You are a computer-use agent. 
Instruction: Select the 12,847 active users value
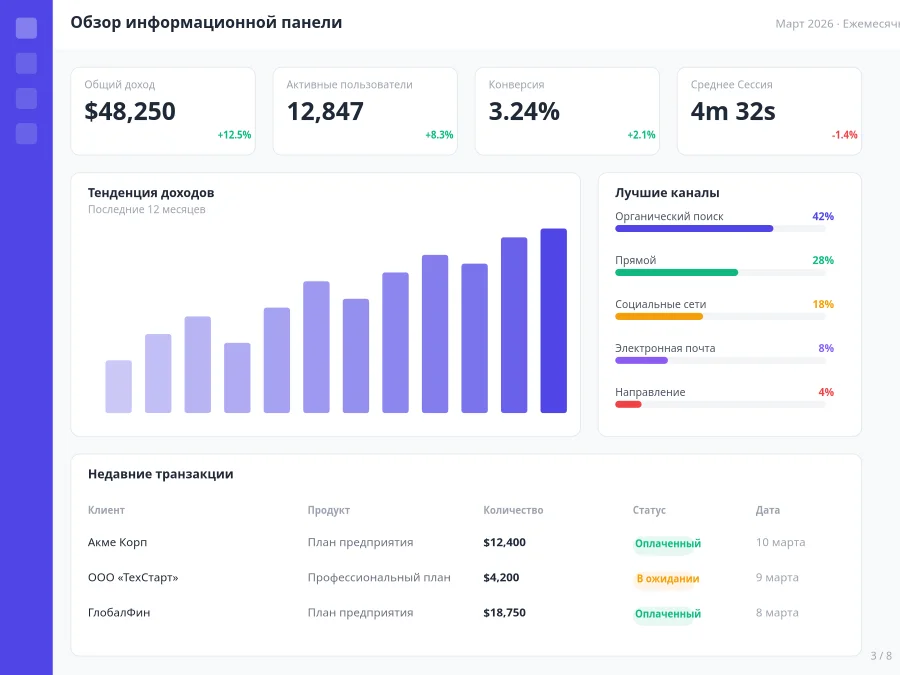point(325,111)
